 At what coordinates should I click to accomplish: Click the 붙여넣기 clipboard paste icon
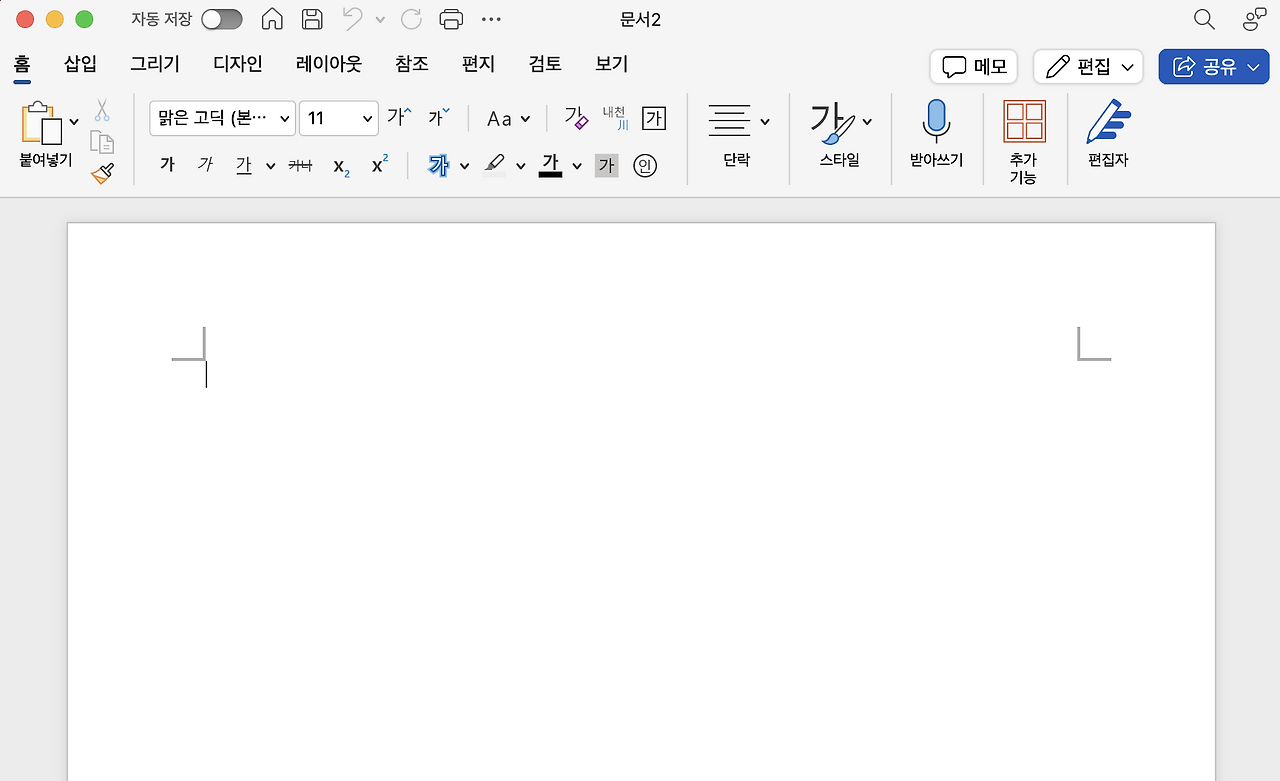[x=41, y=123]
